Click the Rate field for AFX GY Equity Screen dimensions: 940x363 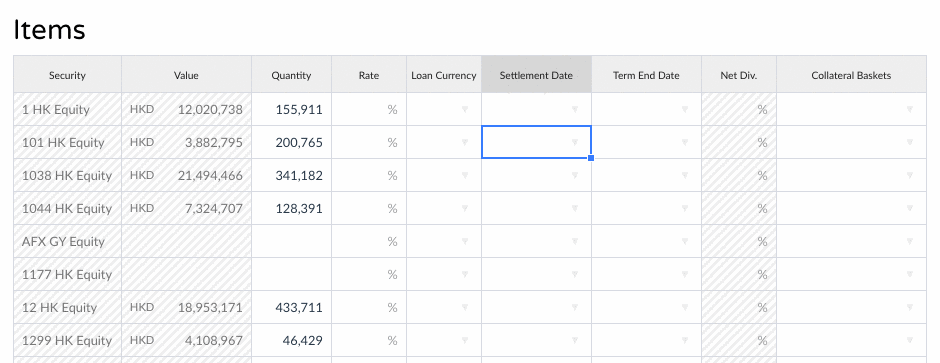369,241
